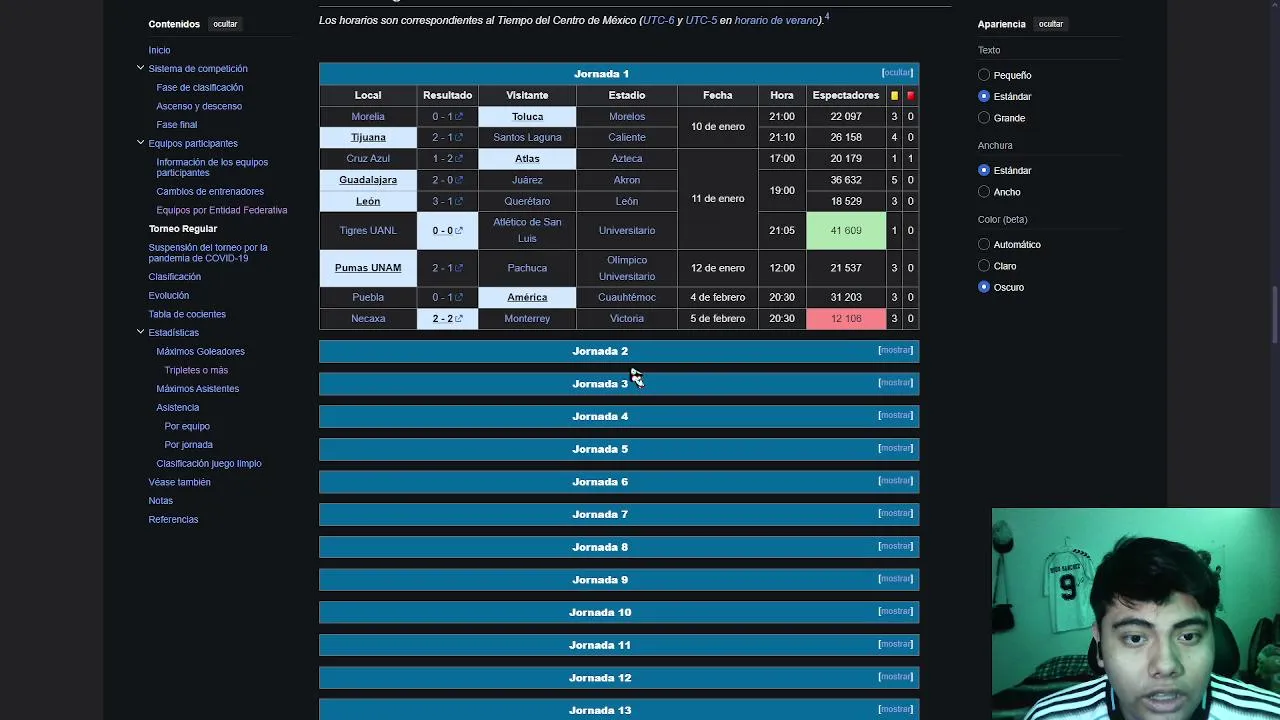Select Pequeño text size
1280x720 pixels.
984,75
